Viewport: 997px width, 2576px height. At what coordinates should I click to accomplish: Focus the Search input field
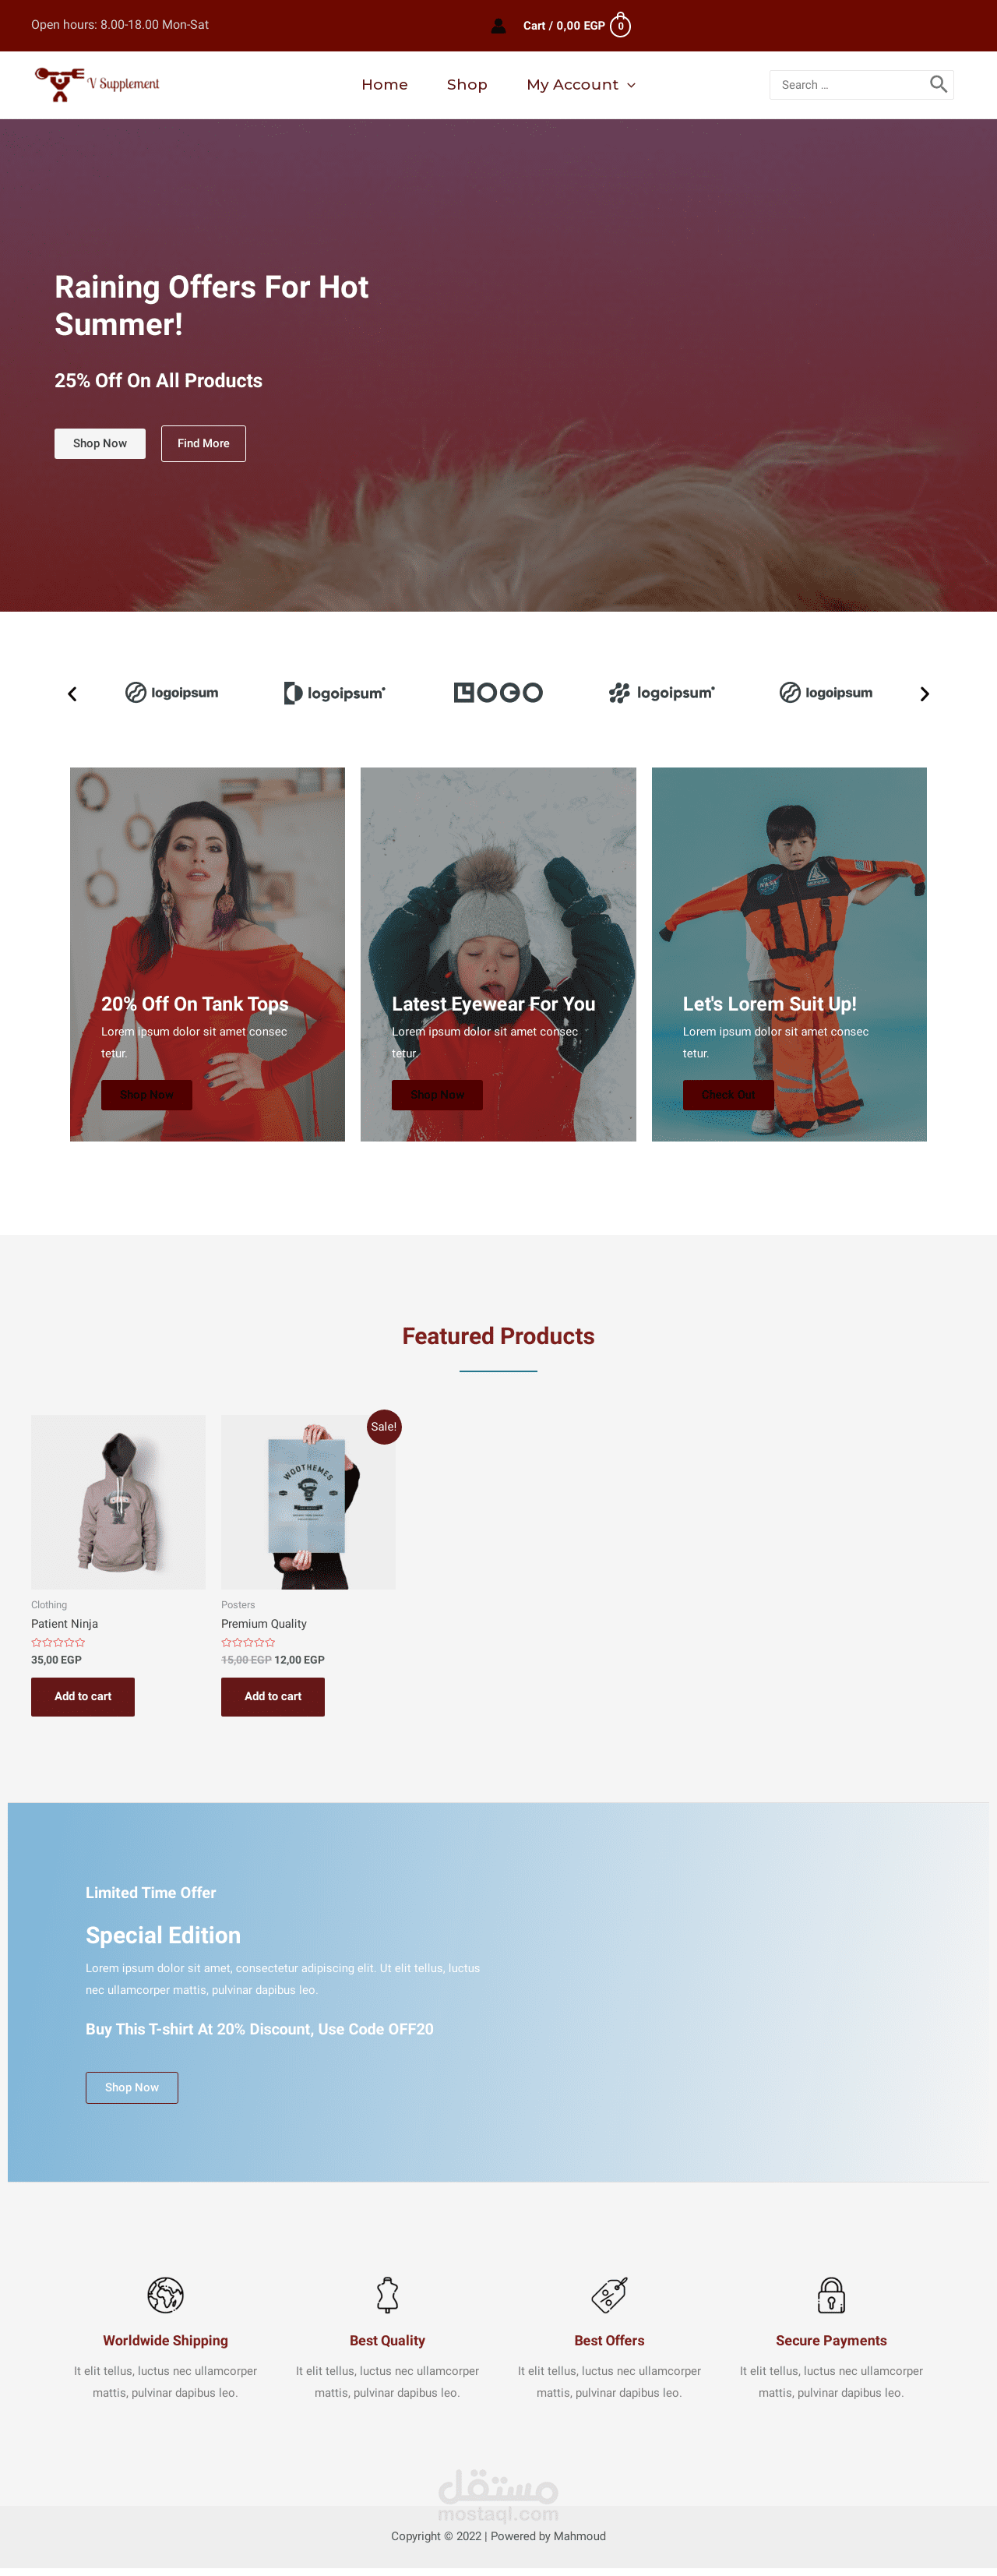click(x=848, y=85)
